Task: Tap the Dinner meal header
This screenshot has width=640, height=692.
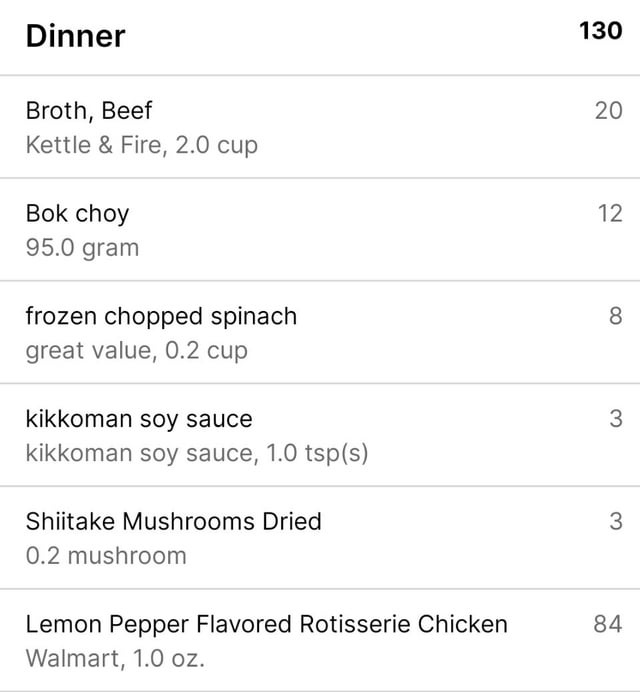Action: (x=75, y=36)
